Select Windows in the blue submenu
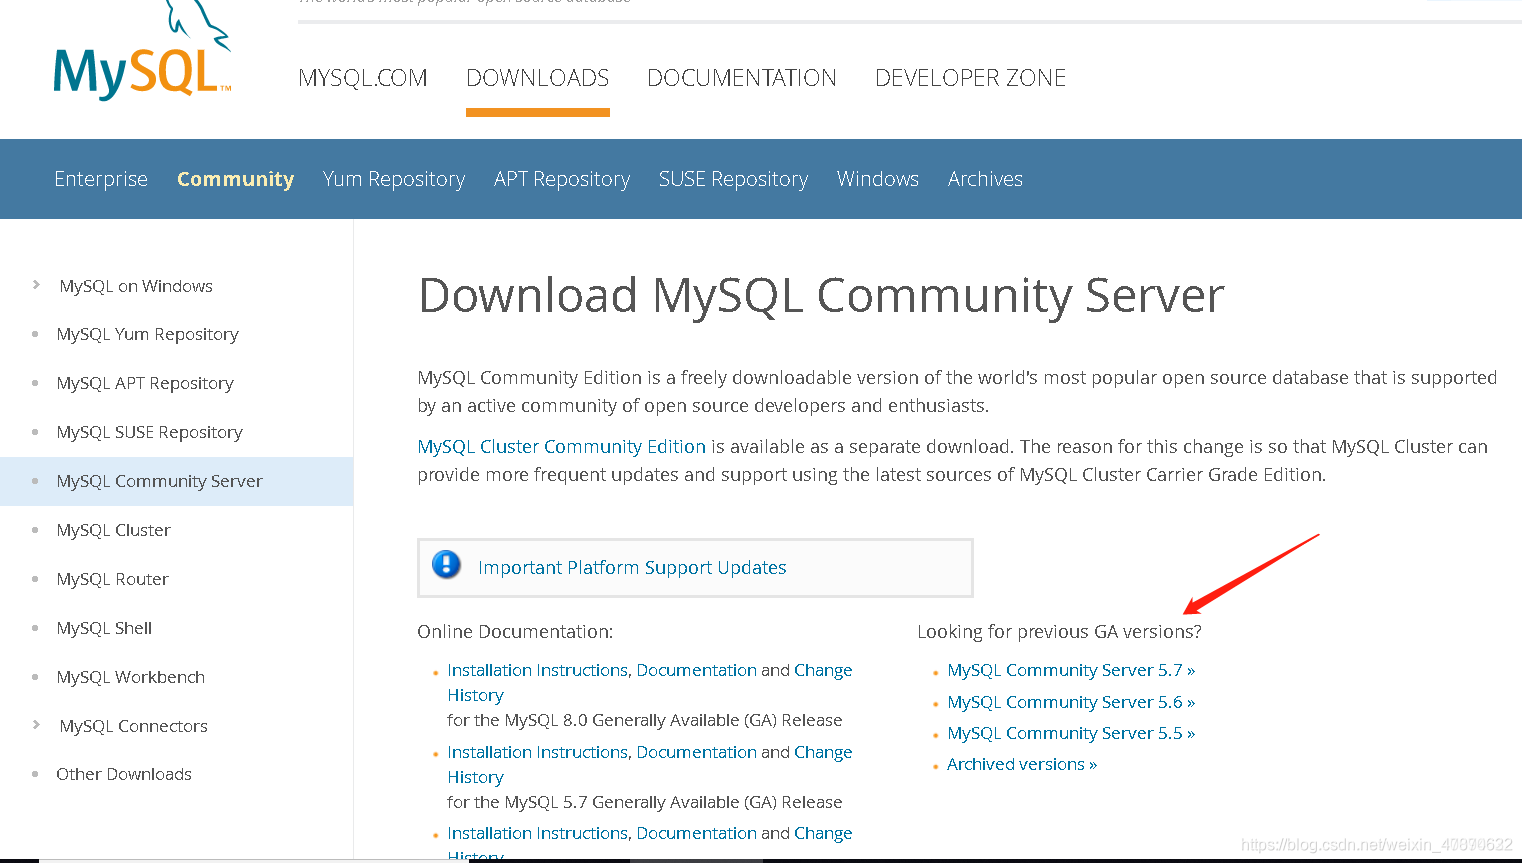Screen dimensions: 1522x863 pos(878,179)
